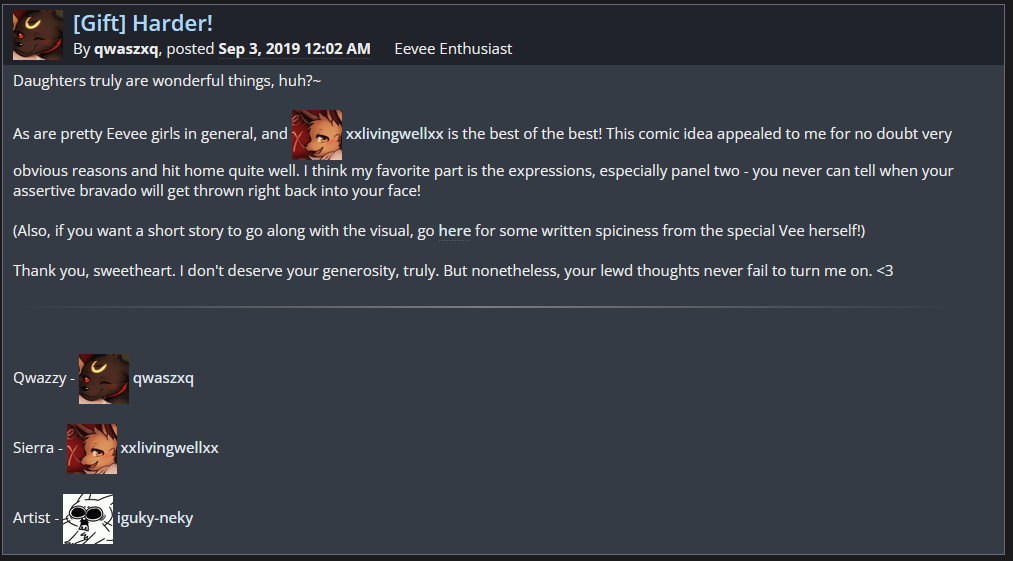
Task: Open the xxlivingwellxx avatar inside the description paragraph
Action: [317, 134]
